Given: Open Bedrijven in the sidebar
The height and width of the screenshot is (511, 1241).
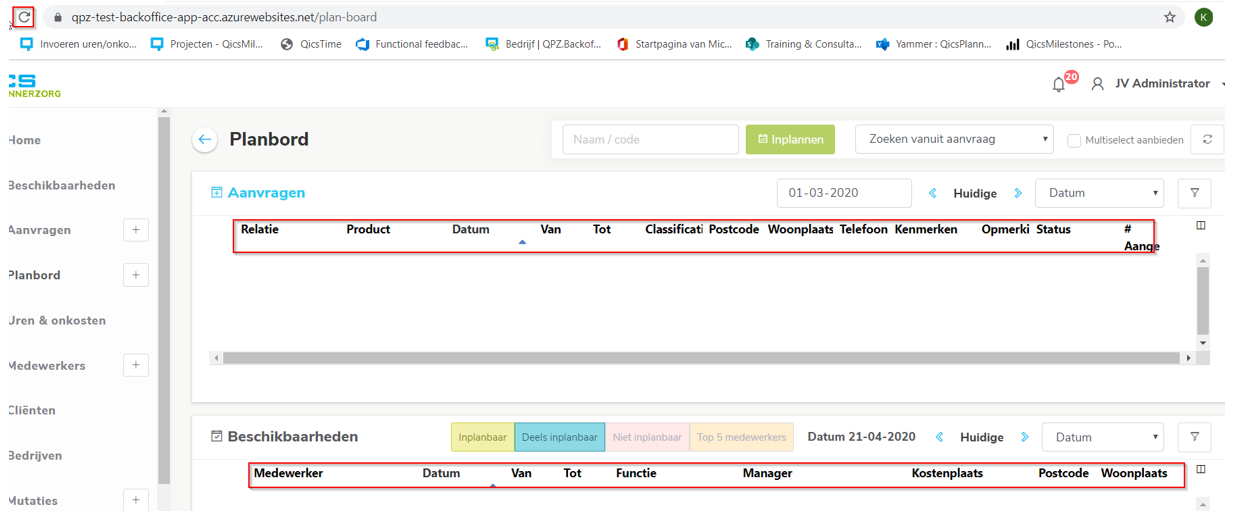Looking at the screenshot, I should (35, 455).
